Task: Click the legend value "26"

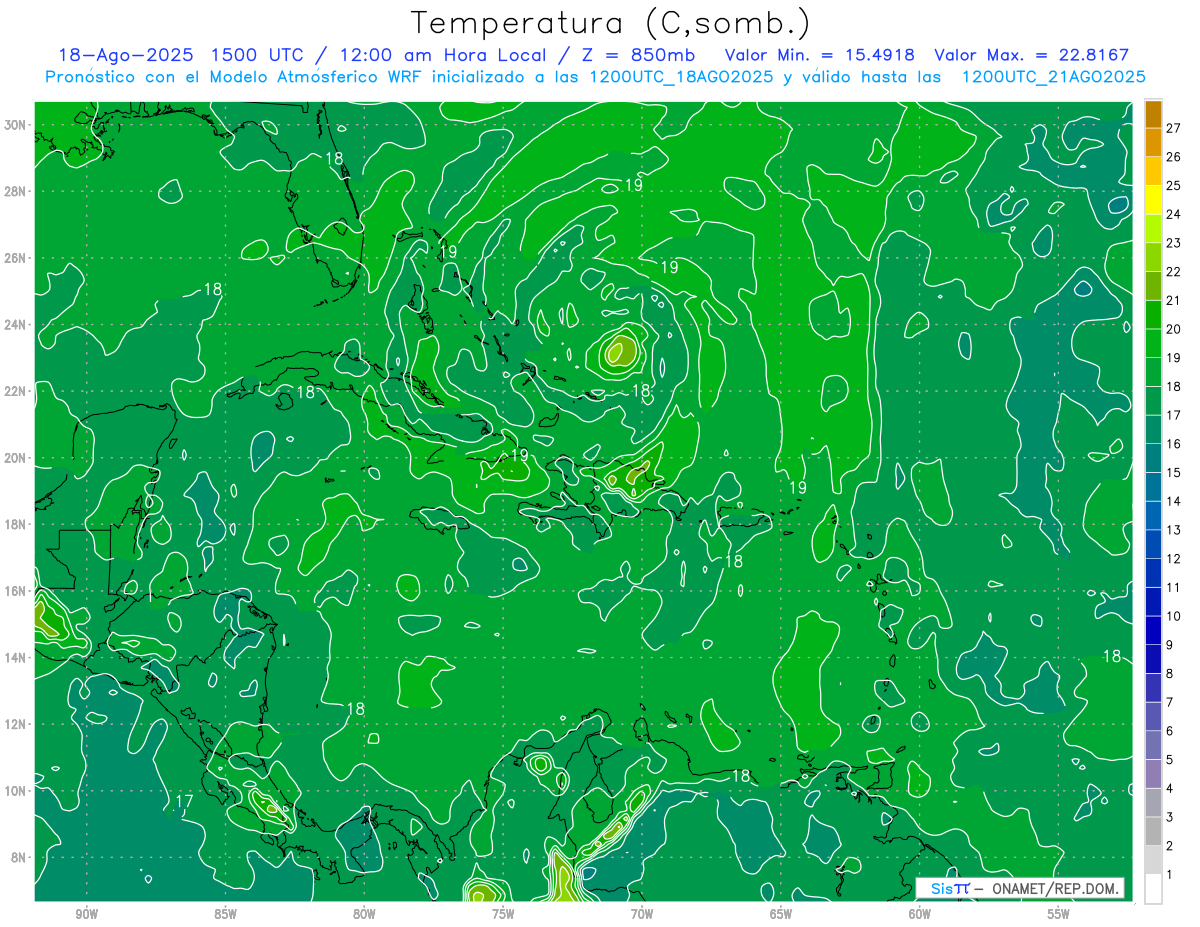Action: coord(1173,157)
